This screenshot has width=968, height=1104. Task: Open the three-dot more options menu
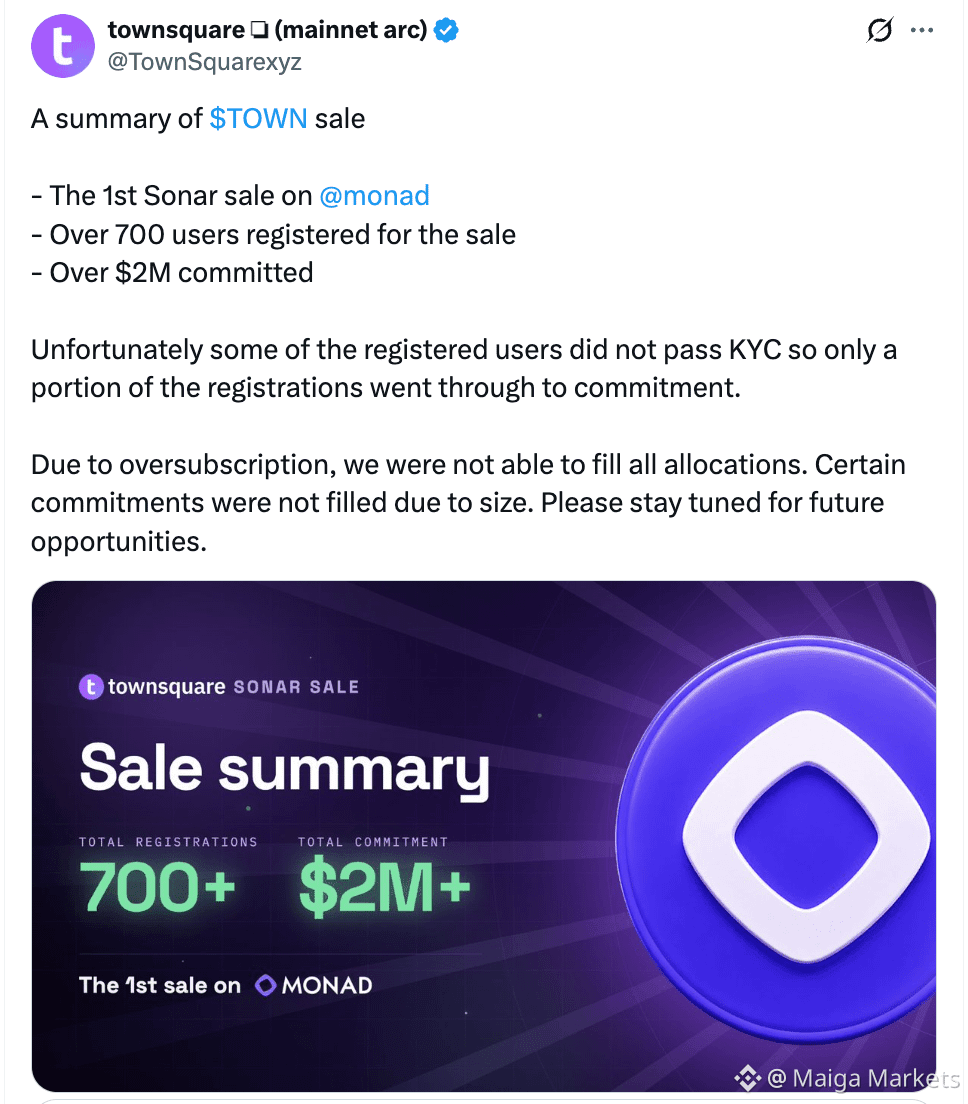click(x=922, y=30)
